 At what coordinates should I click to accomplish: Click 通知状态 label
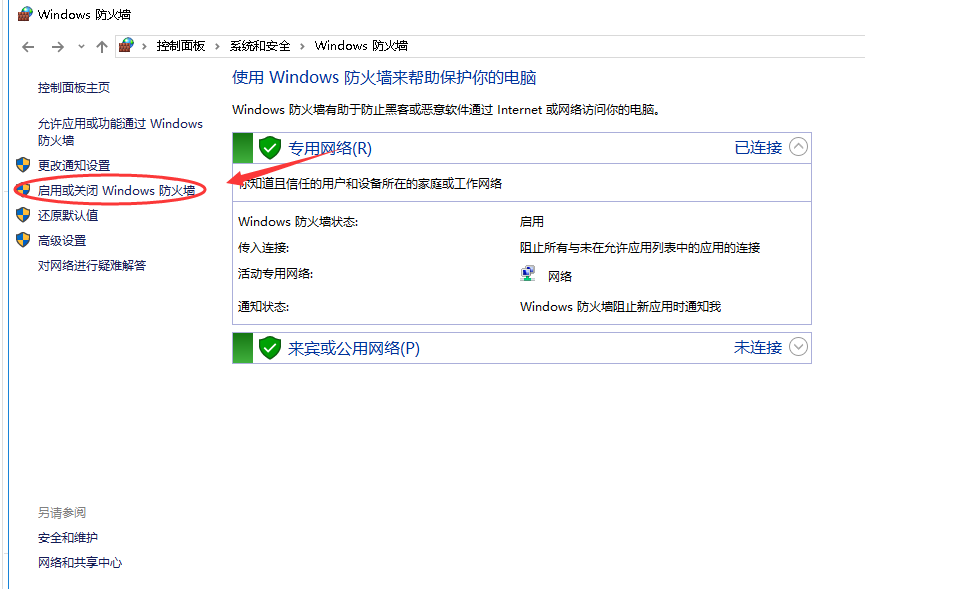tap(263, 307)
